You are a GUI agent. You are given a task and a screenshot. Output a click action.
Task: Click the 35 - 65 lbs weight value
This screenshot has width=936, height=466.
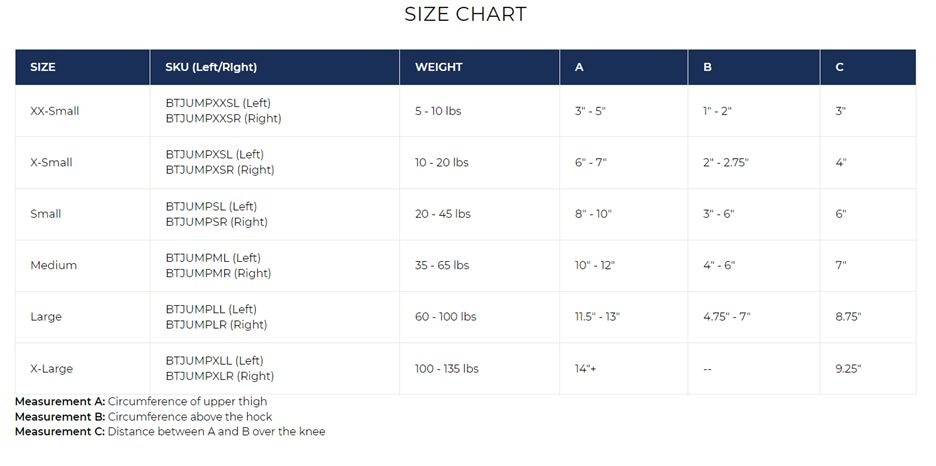(x=442, y=265)
